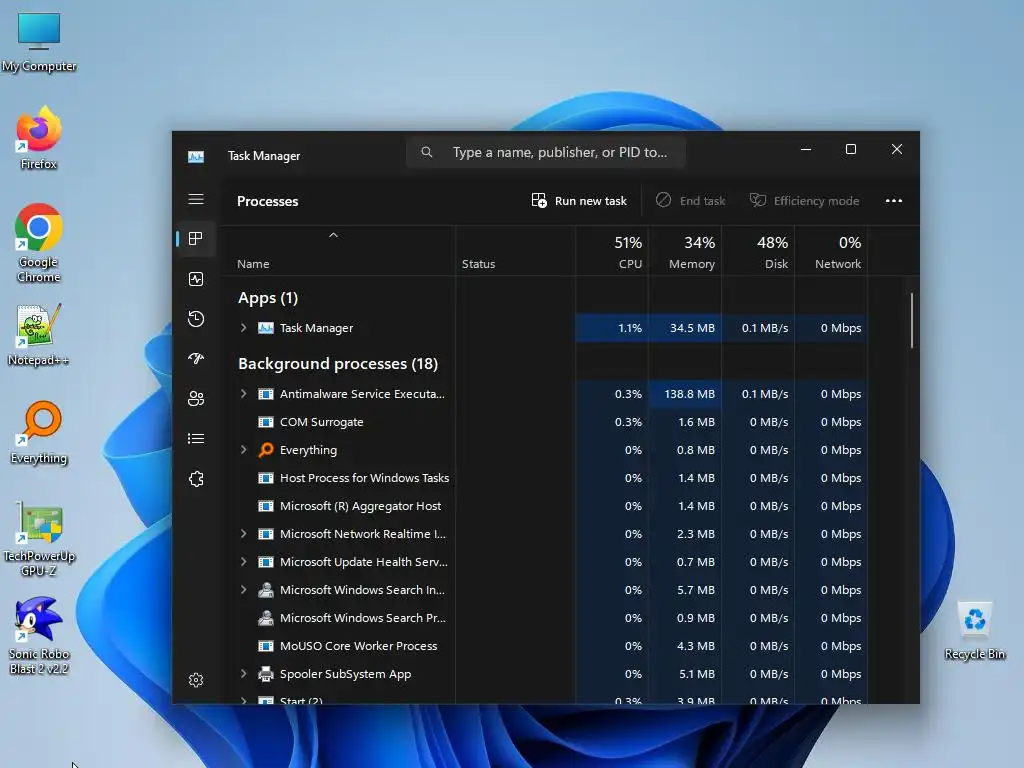Select the Firefox desktop shortcut
This screenshot has height=768, width=1024.
pos(39,138)
